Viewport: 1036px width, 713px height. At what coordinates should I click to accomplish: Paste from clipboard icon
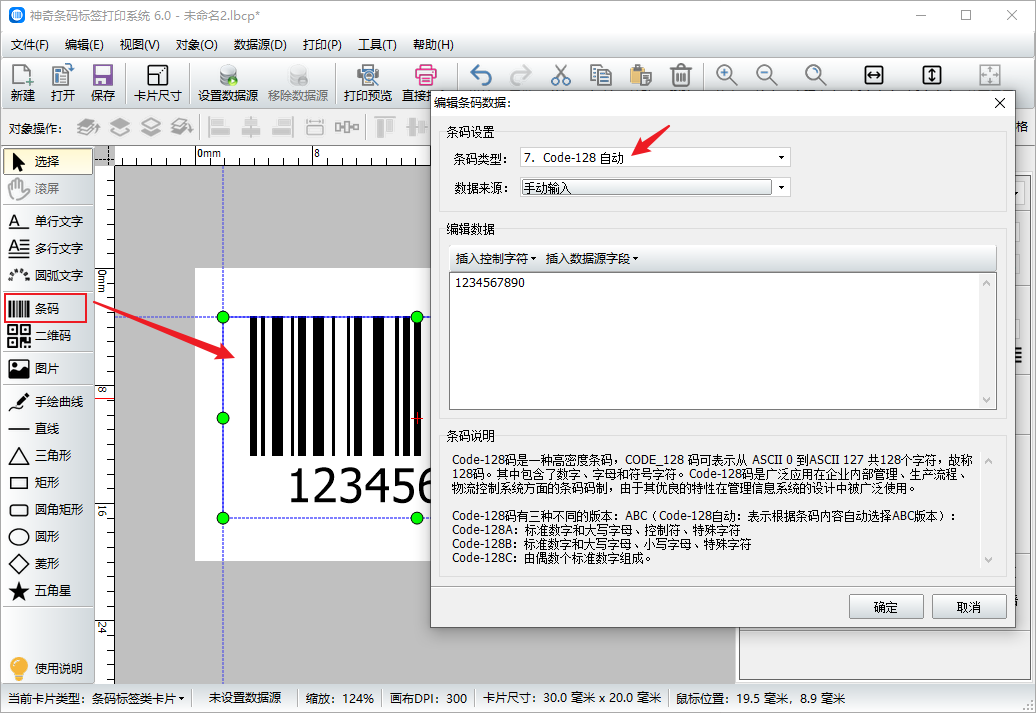pyautogui.click(x=640, y=75)
